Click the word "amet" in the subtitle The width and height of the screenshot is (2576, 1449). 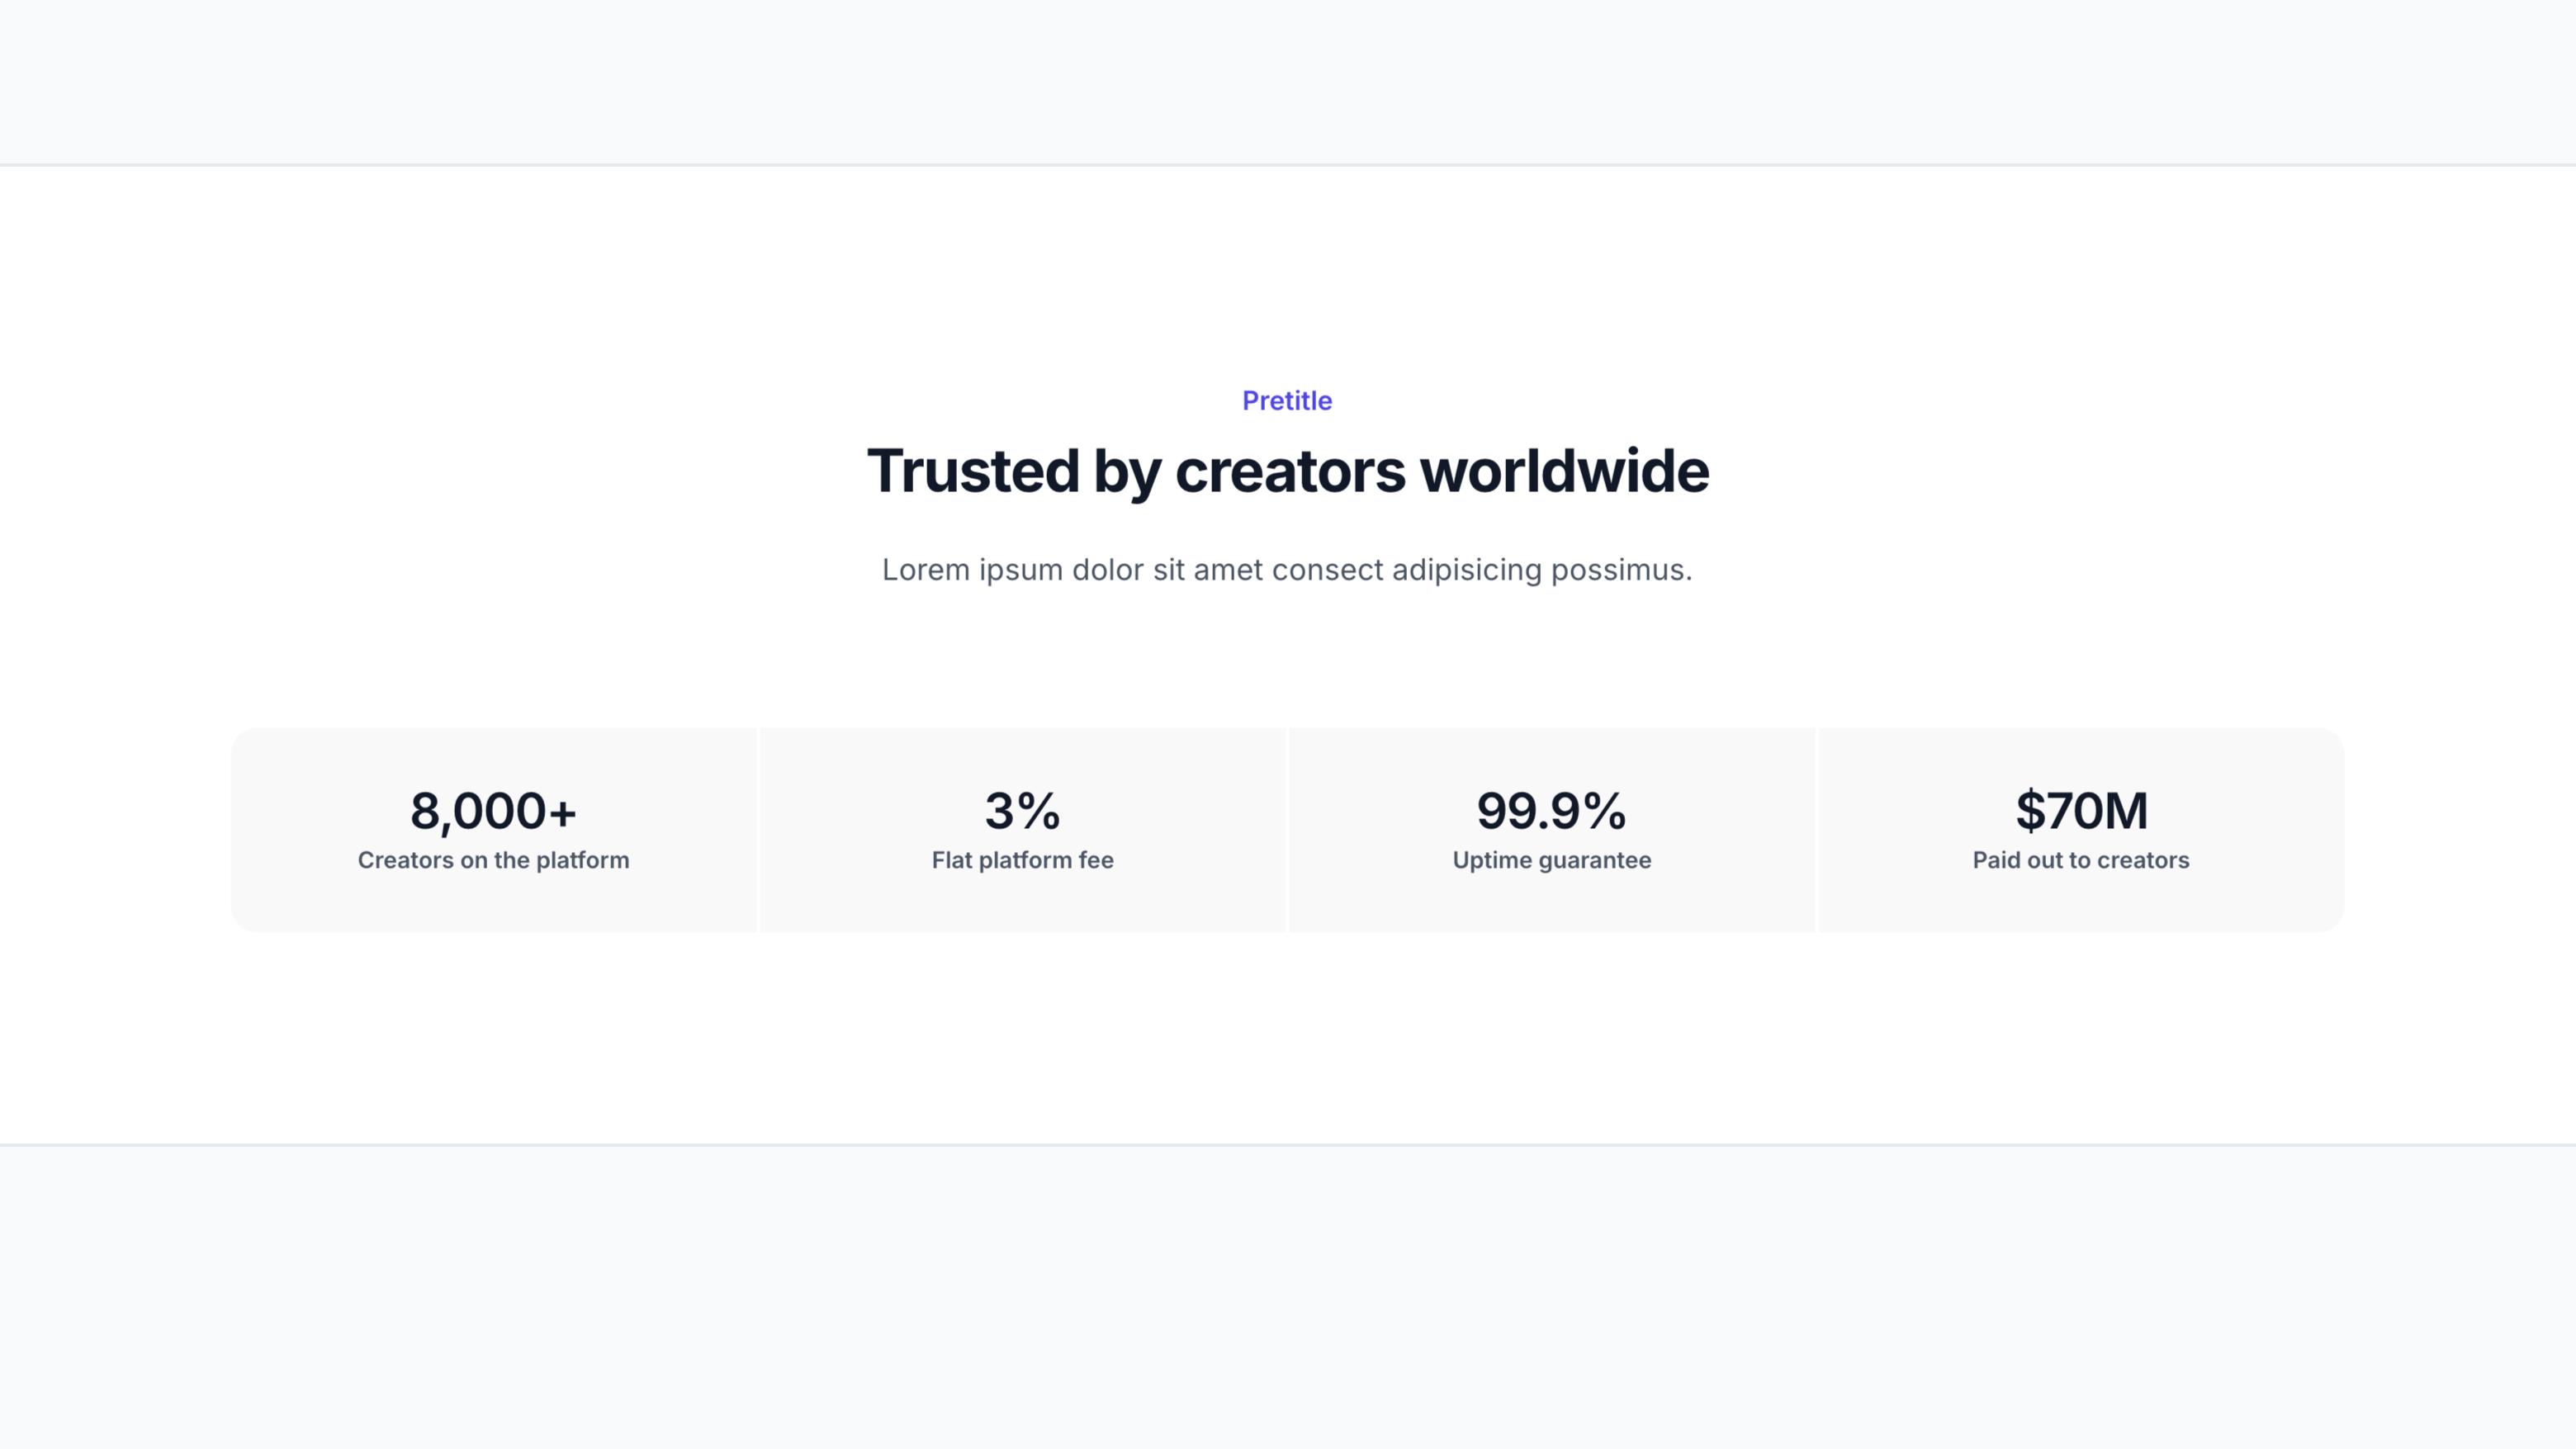pyautogui.click(x=1228, y=570)
